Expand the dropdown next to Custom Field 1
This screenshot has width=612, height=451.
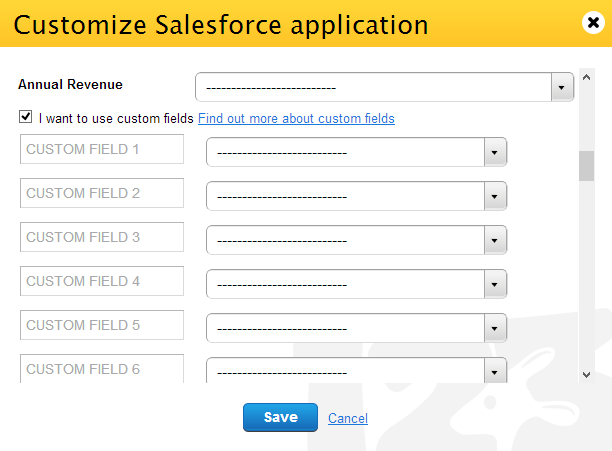click(356, 152)
